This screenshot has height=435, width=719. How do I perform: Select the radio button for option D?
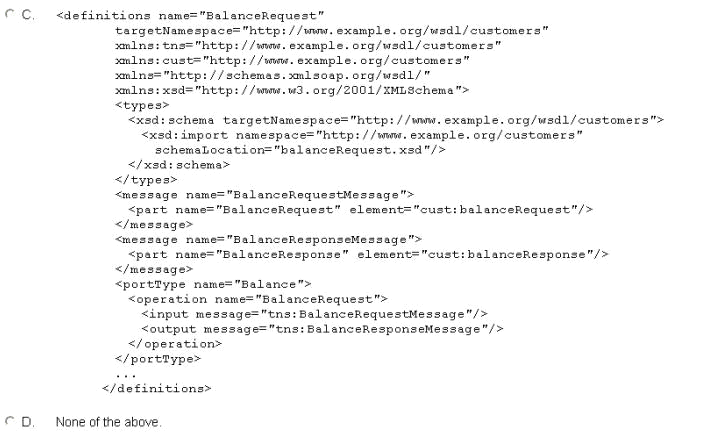(x=10, y=421)
